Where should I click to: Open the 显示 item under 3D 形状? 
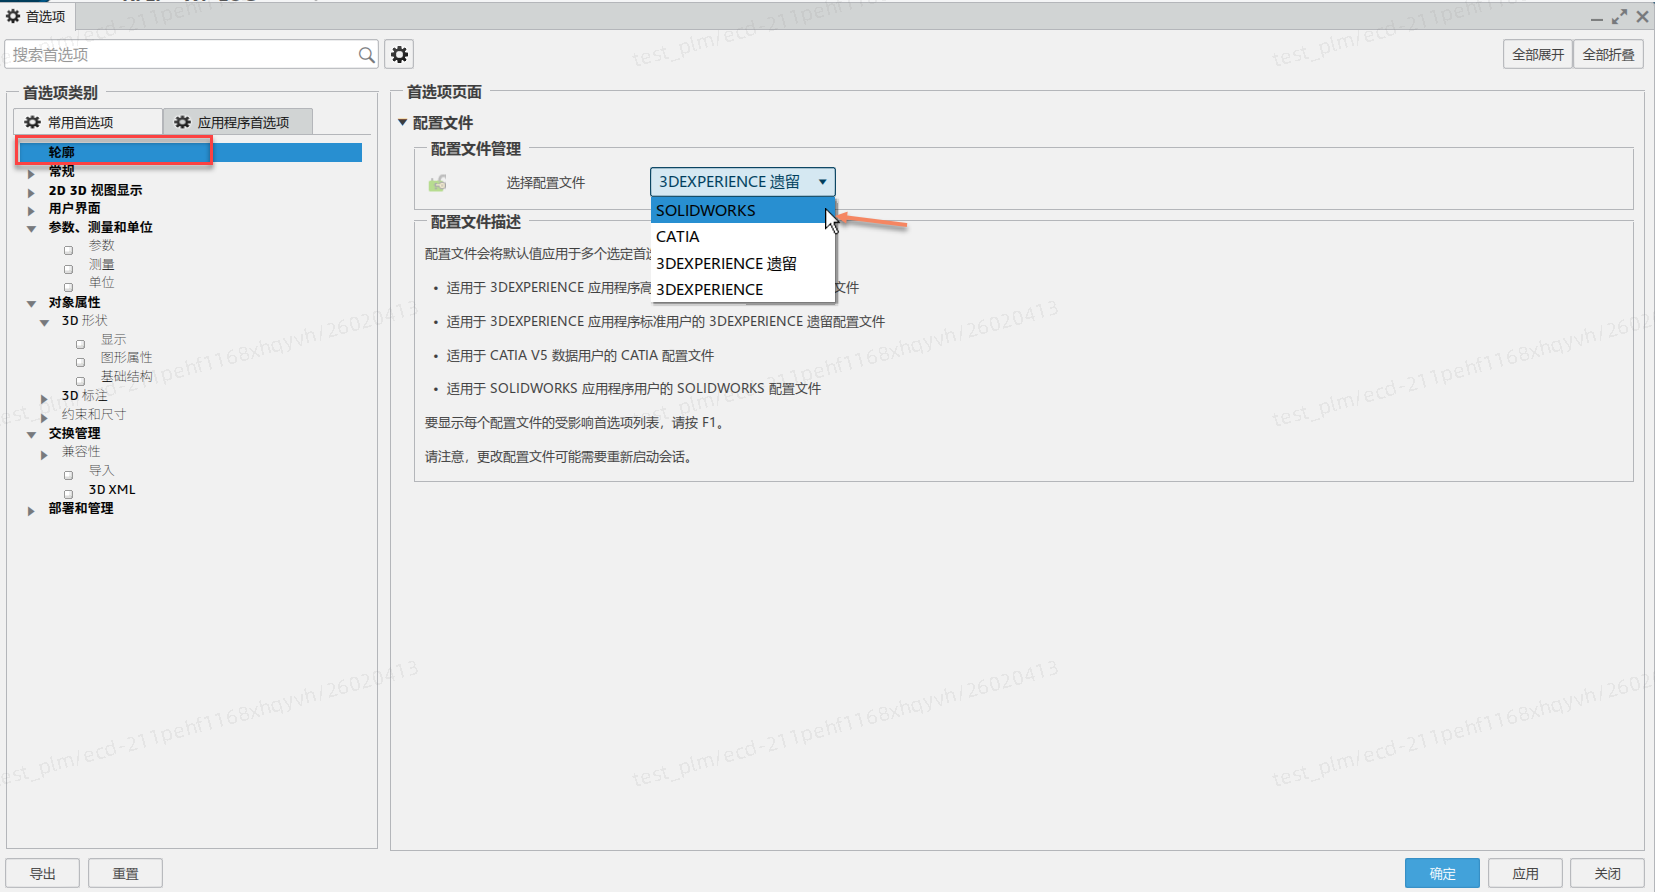tap(114, 340)
